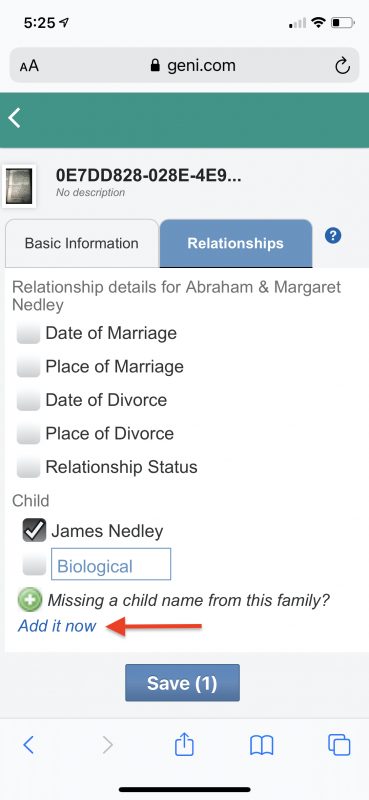Image resolution: width=369 pixels, height=800 pixels.
Task: Enable the Place of Marriage checkbox
Action: pos(28,367)
